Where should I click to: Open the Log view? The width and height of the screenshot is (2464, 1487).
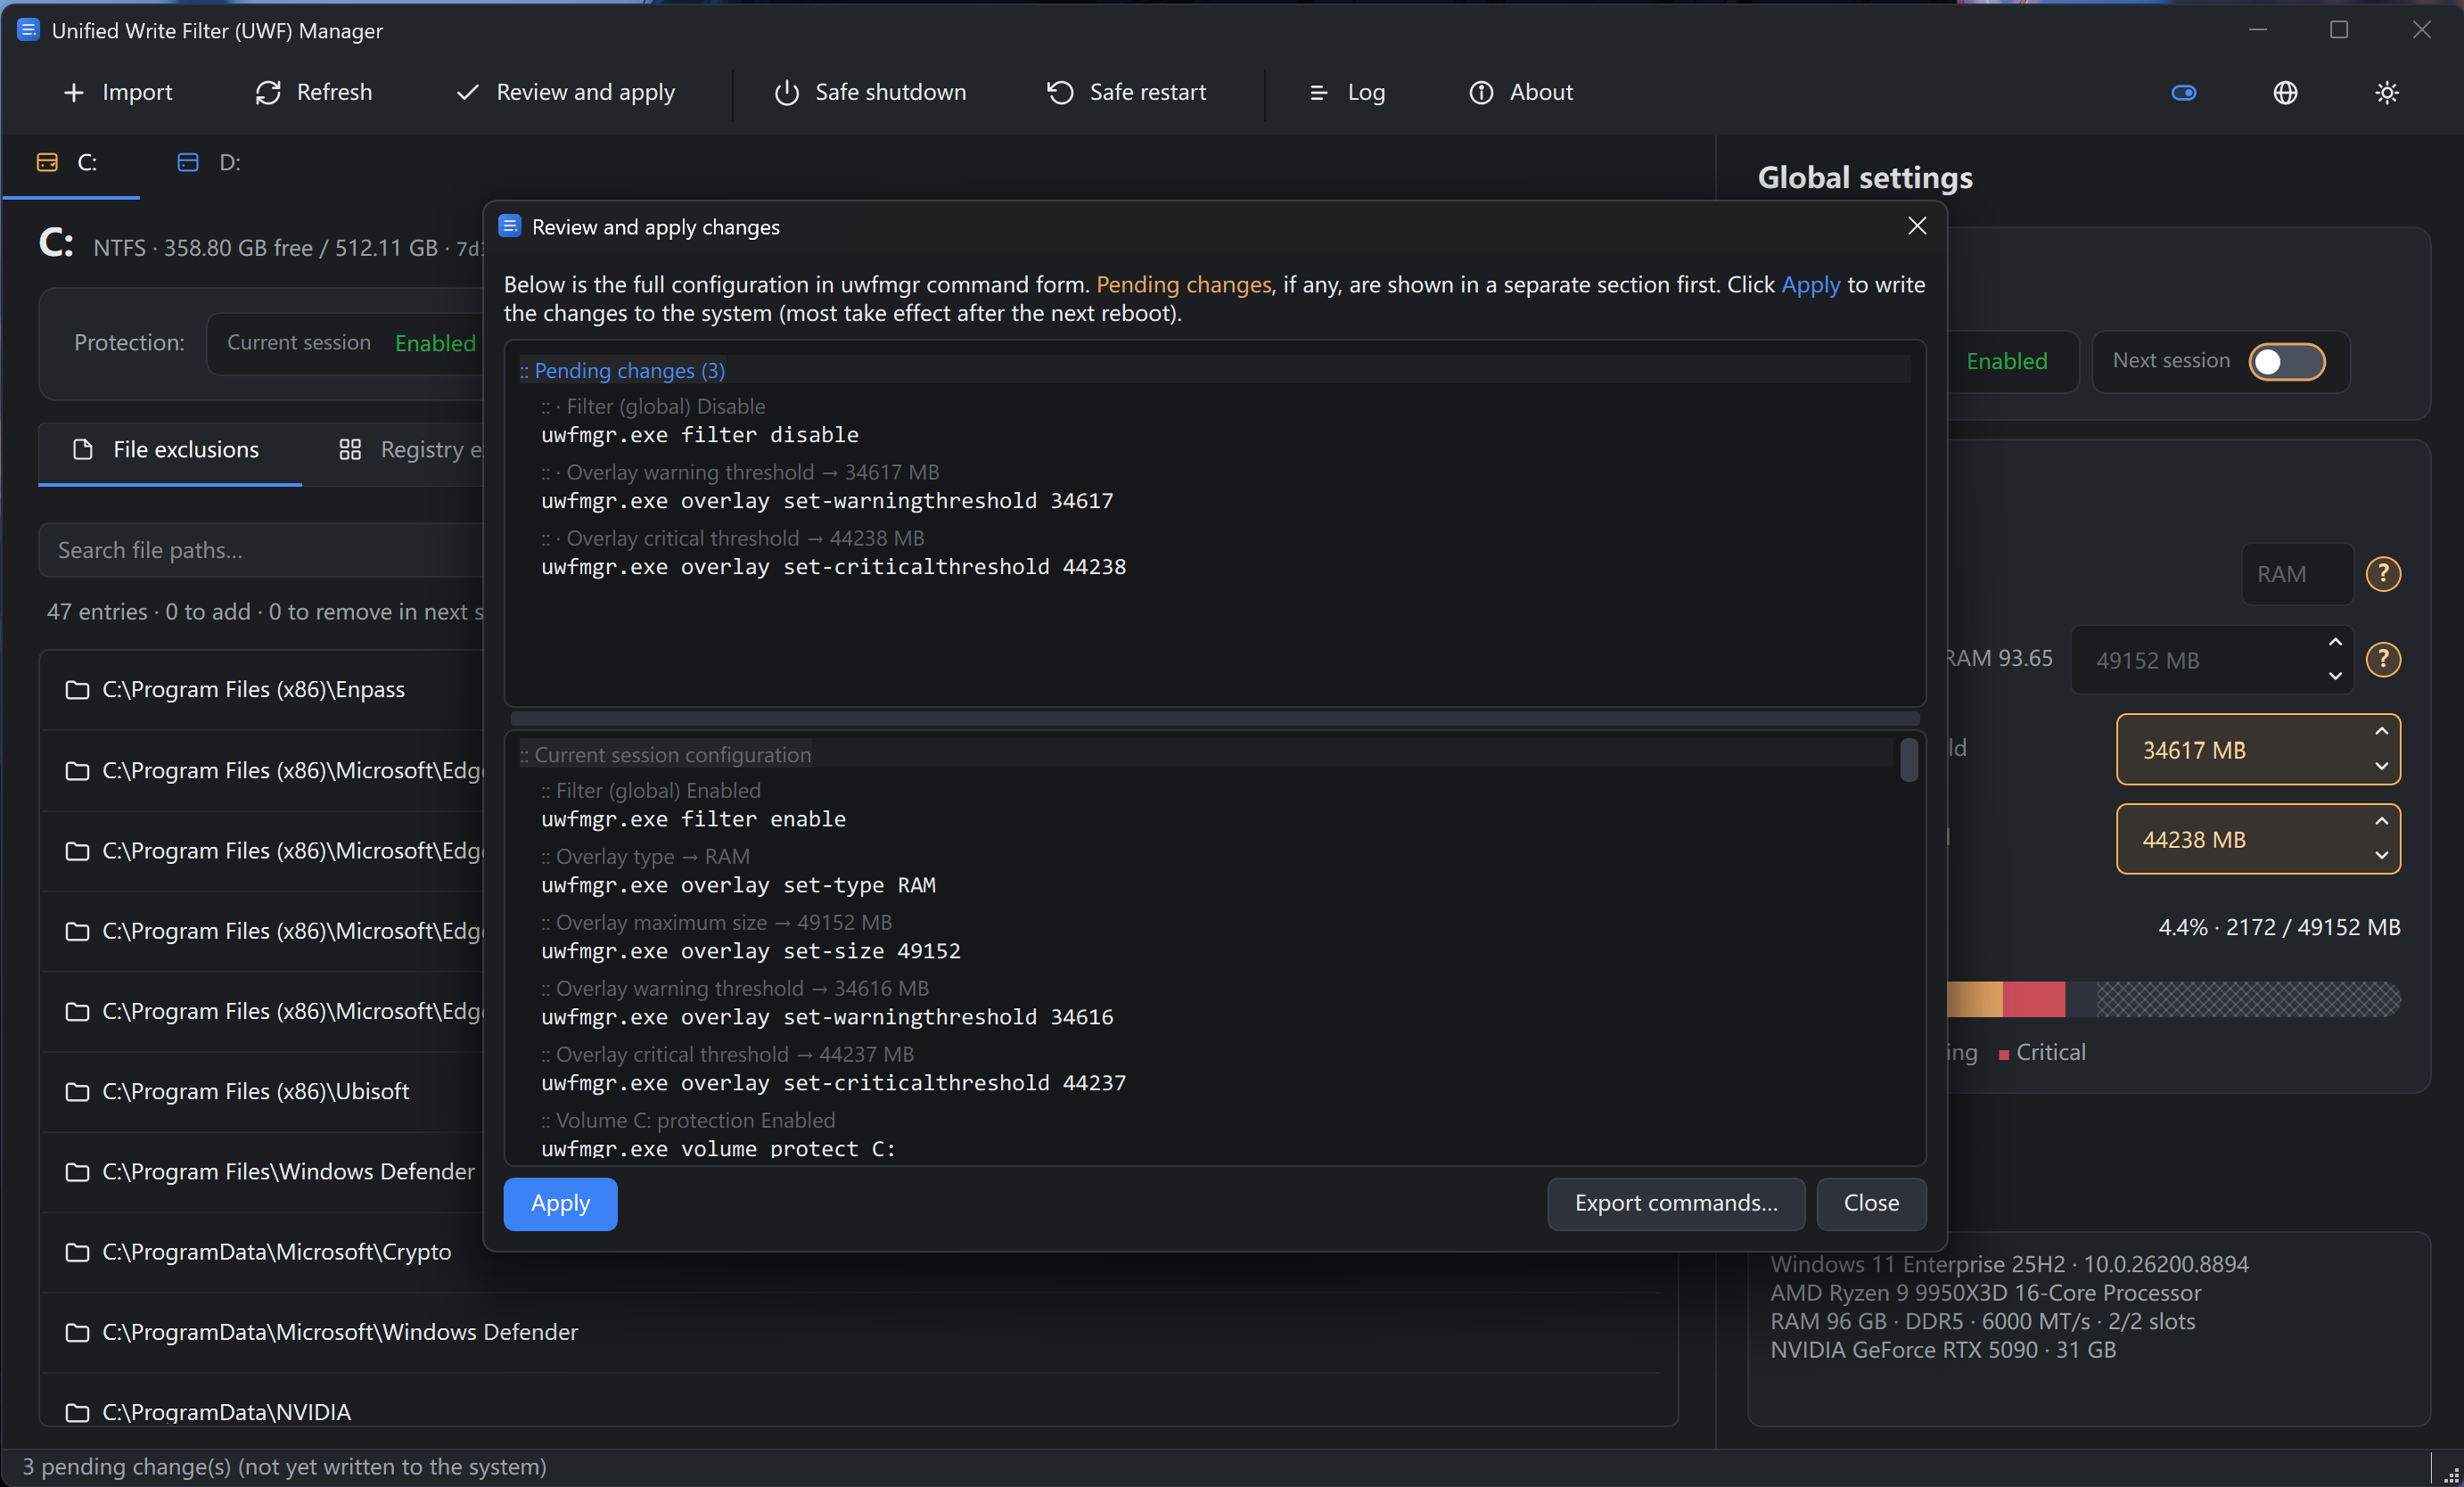point(1346,92)
